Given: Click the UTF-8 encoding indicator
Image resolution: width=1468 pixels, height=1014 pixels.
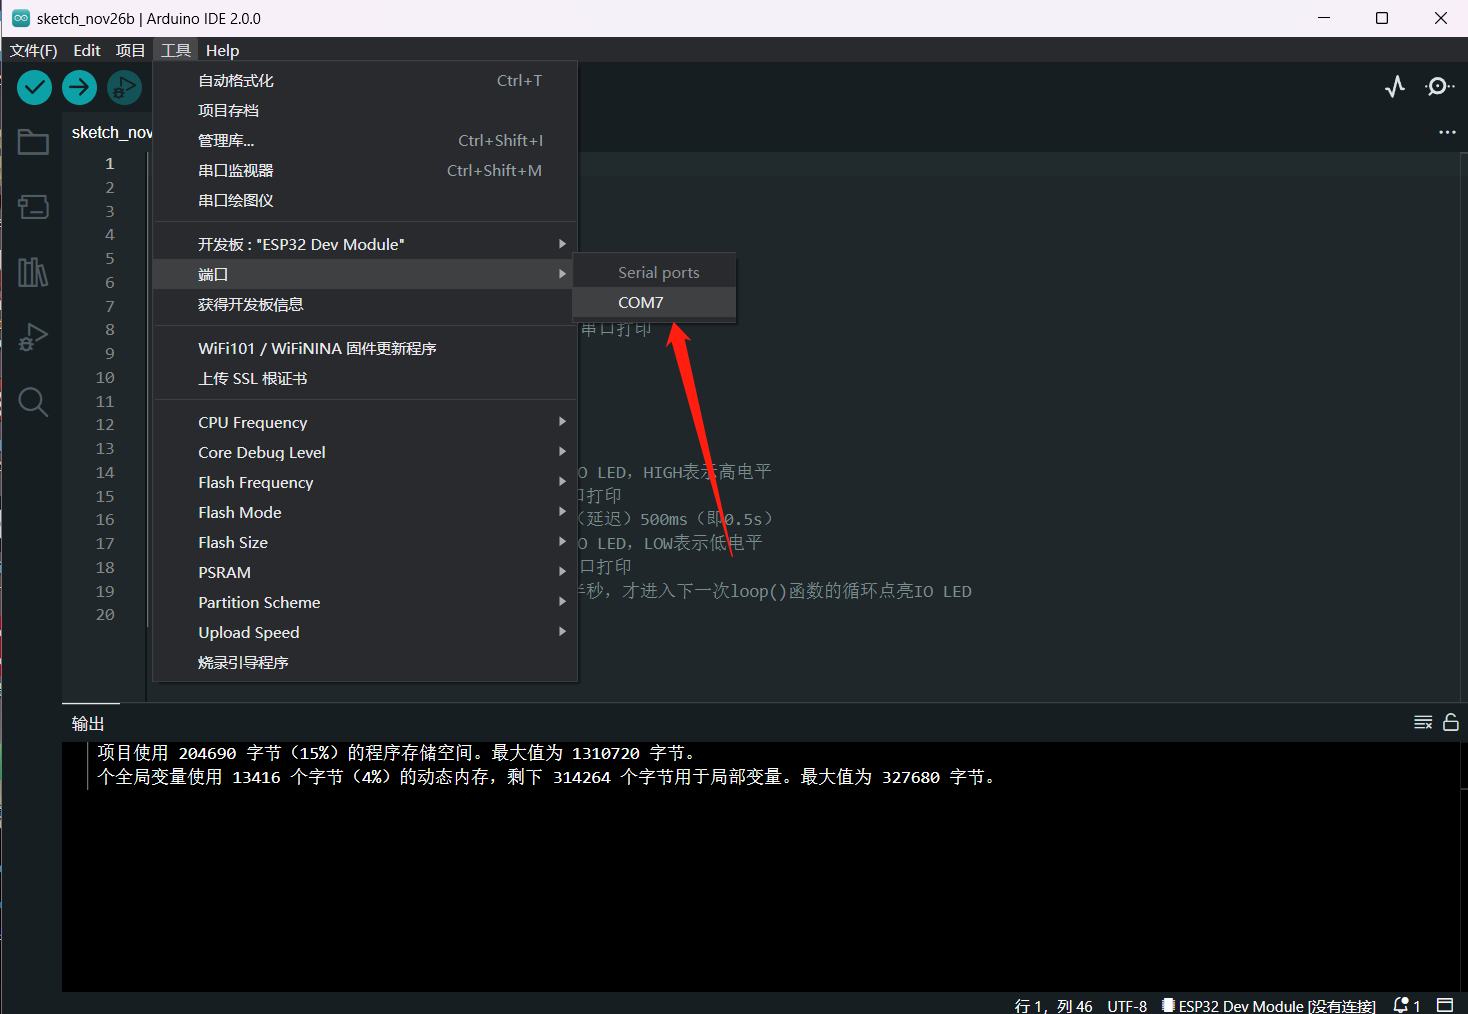Looking at the screenshot, I should [x=1127, y=1005].
